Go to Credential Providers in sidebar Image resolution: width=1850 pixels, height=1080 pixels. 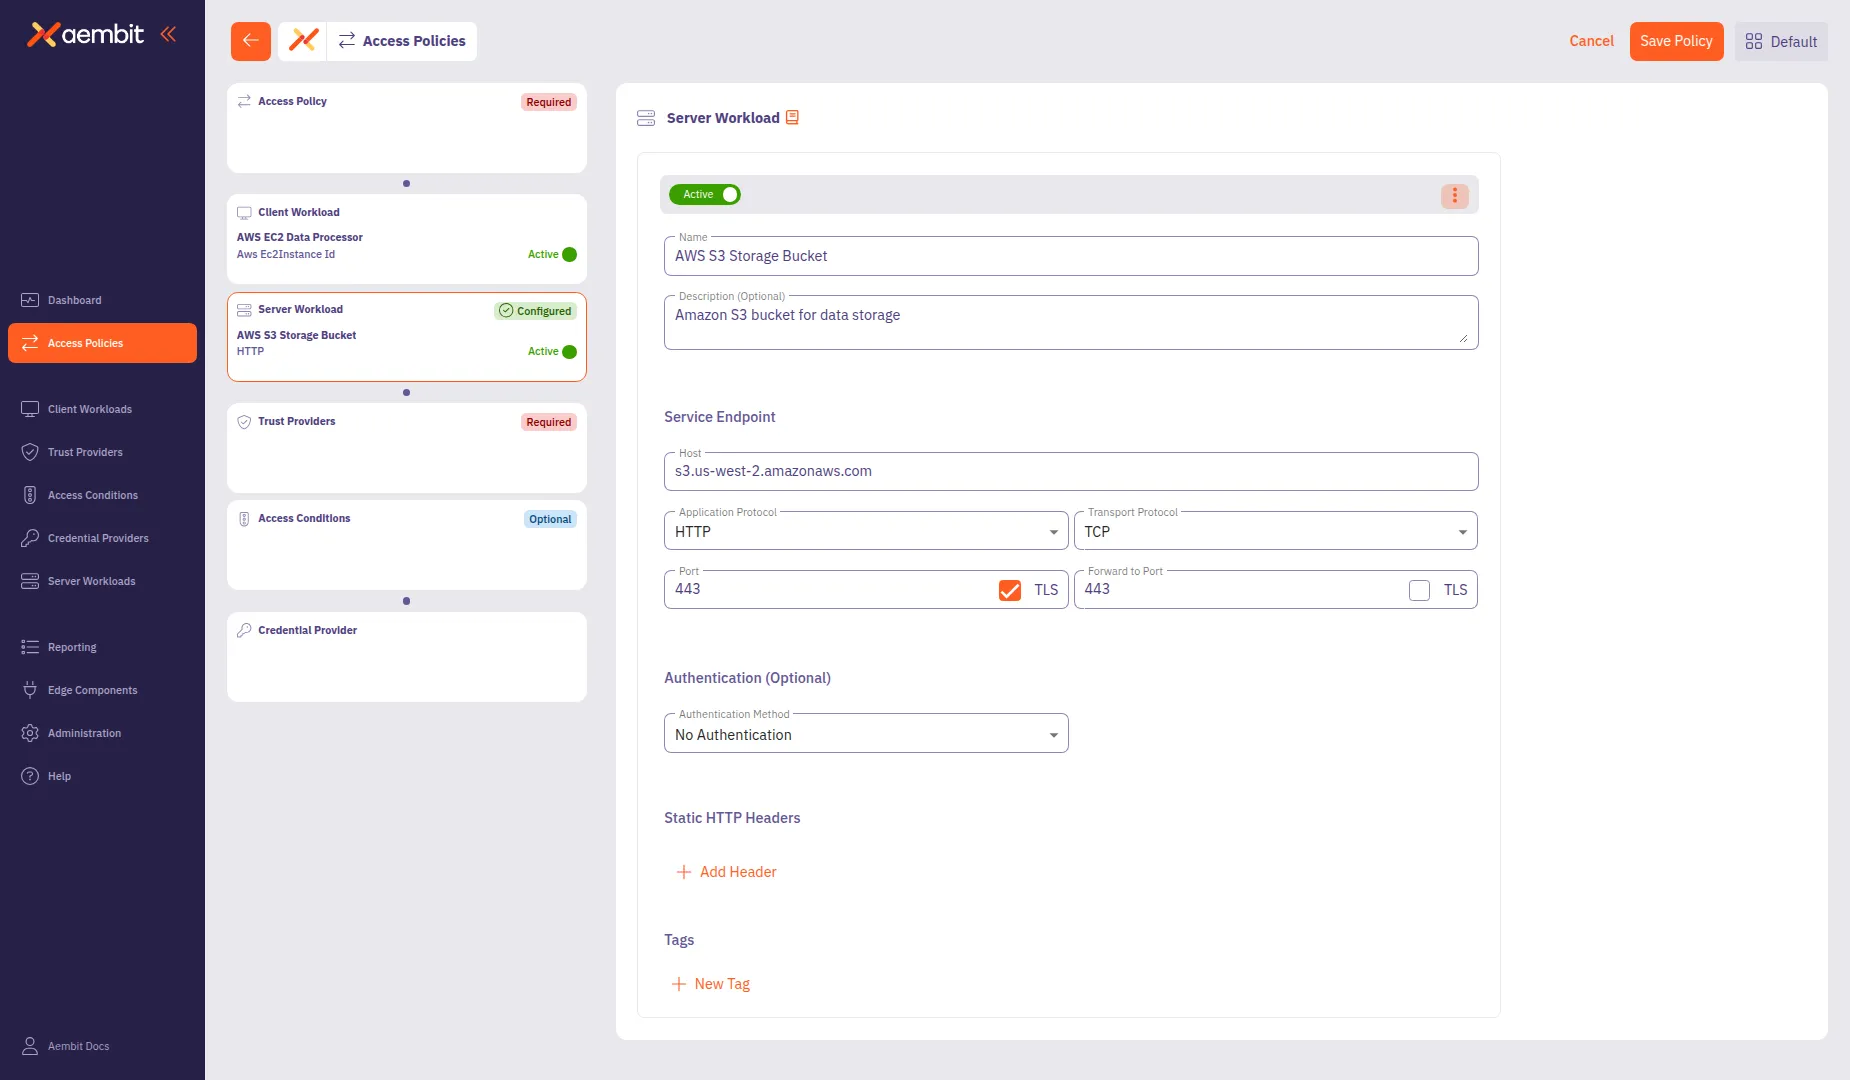click(98, 538)
